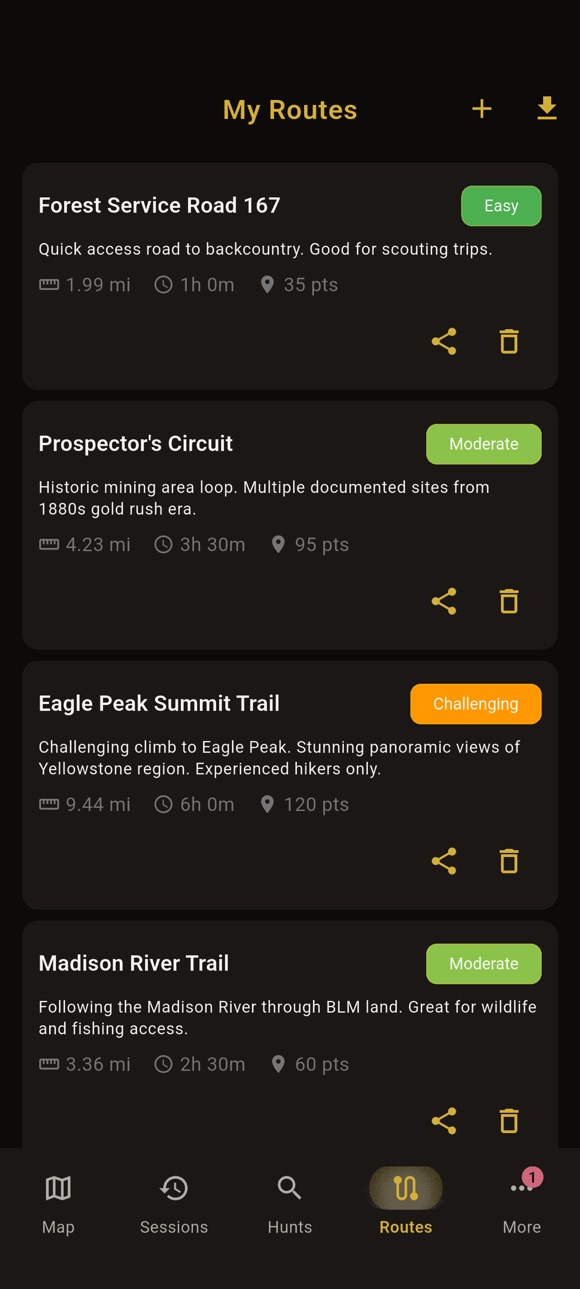Image resolution: width=580 pixels, height=1289 pixels.
Task: Tap the Challenging badge on Eagle Peak
Action: (x=476, y=703)
